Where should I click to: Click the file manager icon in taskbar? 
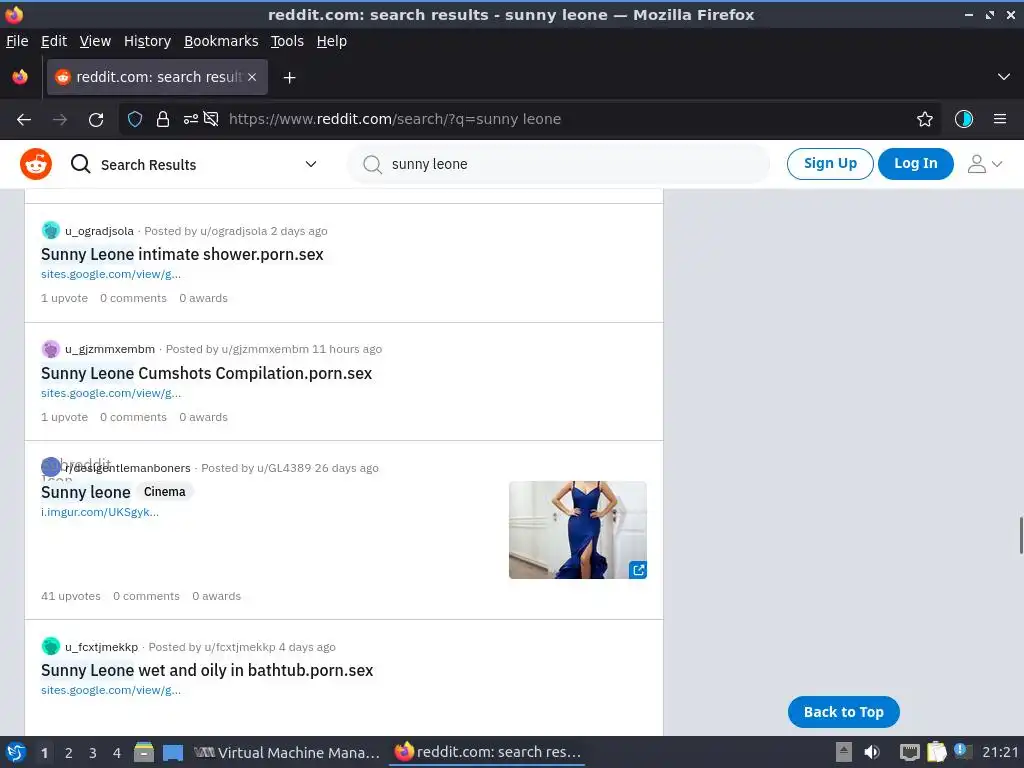click(x=144, y=752)
